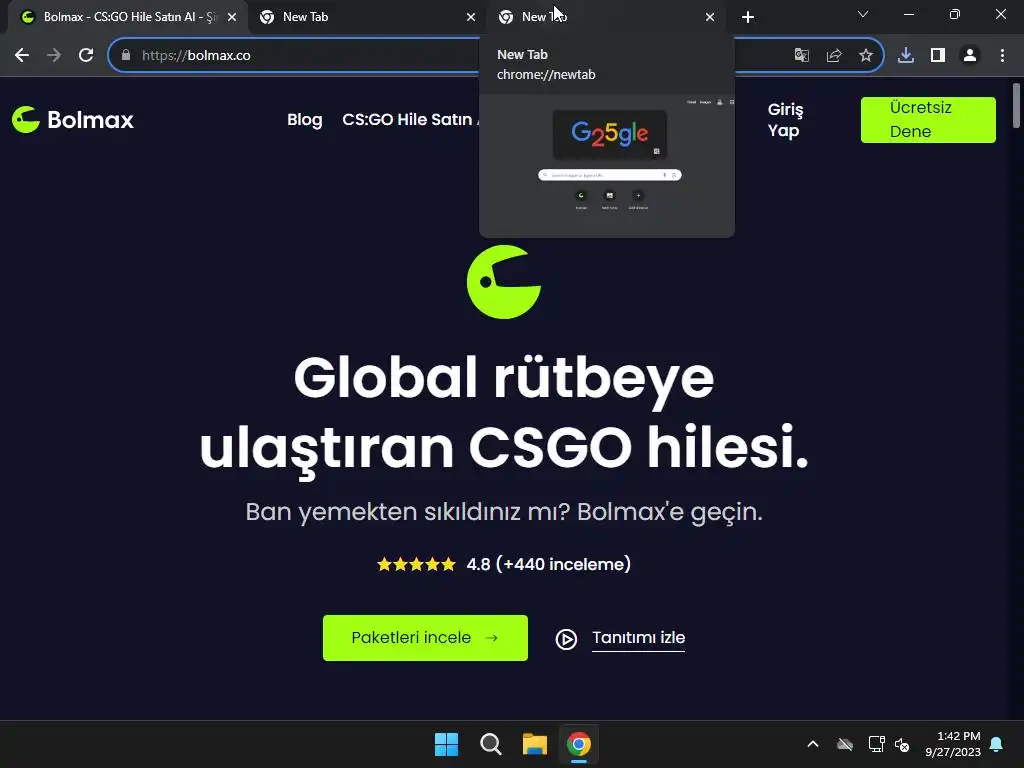Image resolution: width=1024 pixels, height=768 pixels.
Task: Reload the bolmax.co page
Action: click(x=86, y=56)
